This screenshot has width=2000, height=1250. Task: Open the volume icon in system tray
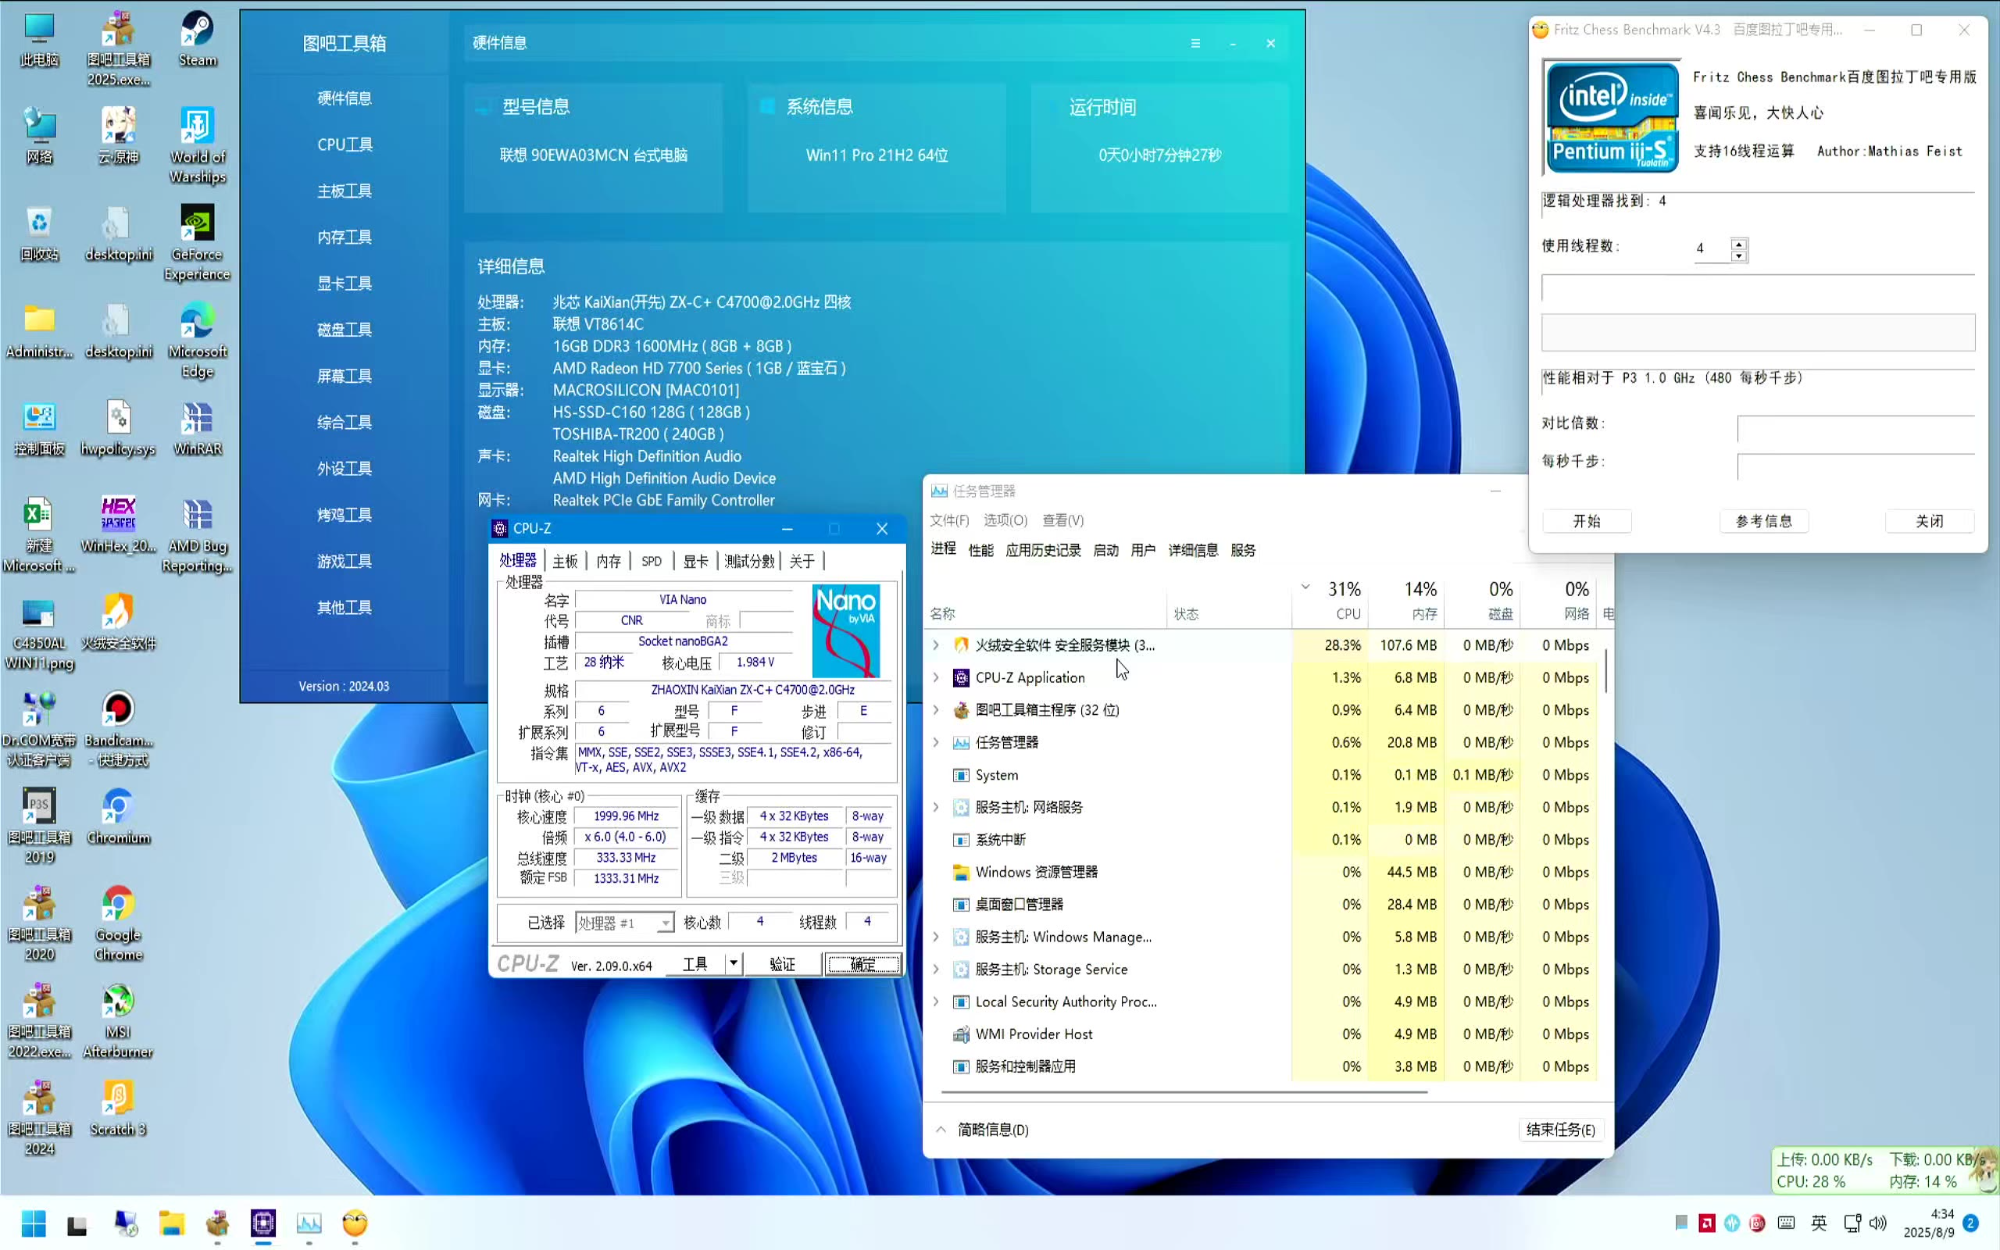[x=1878, y=1223]
